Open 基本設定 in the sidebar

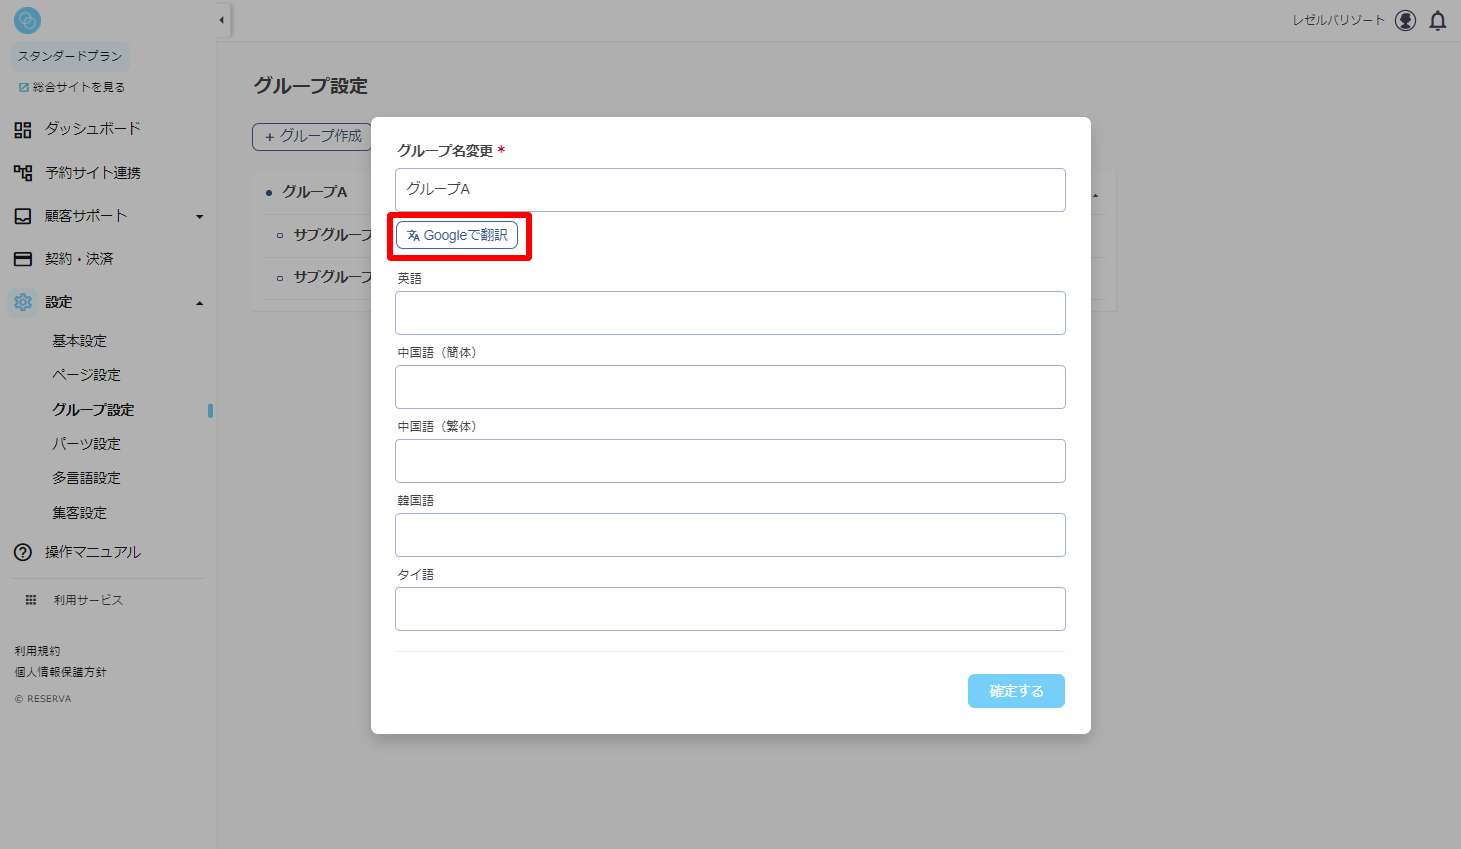click(79, 341)
